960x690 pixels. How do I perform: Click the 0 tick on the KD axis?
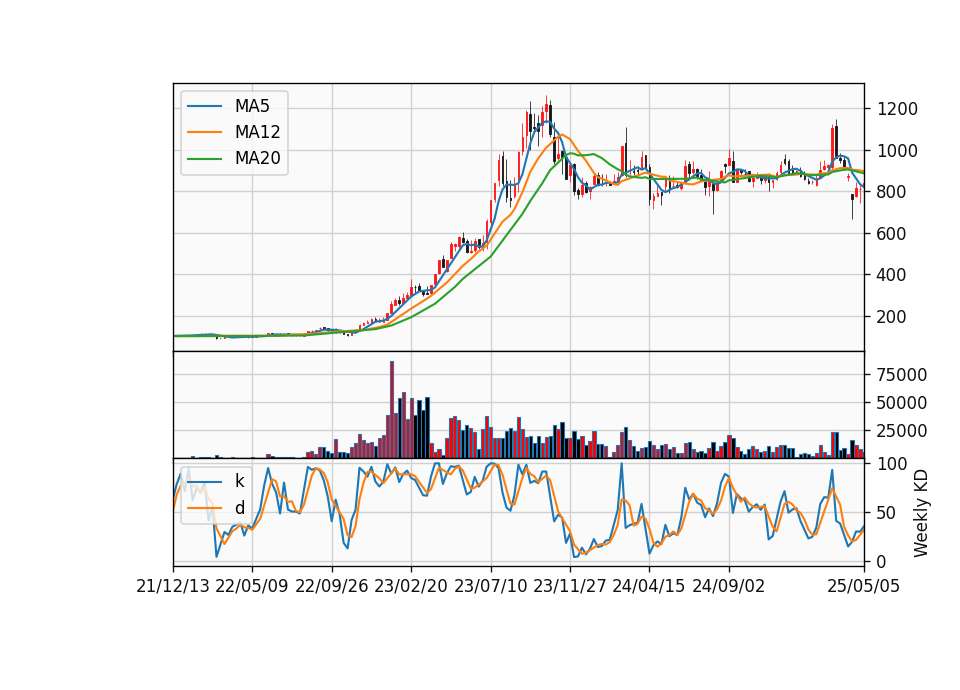pyautogui.click(x=882, y=561)
